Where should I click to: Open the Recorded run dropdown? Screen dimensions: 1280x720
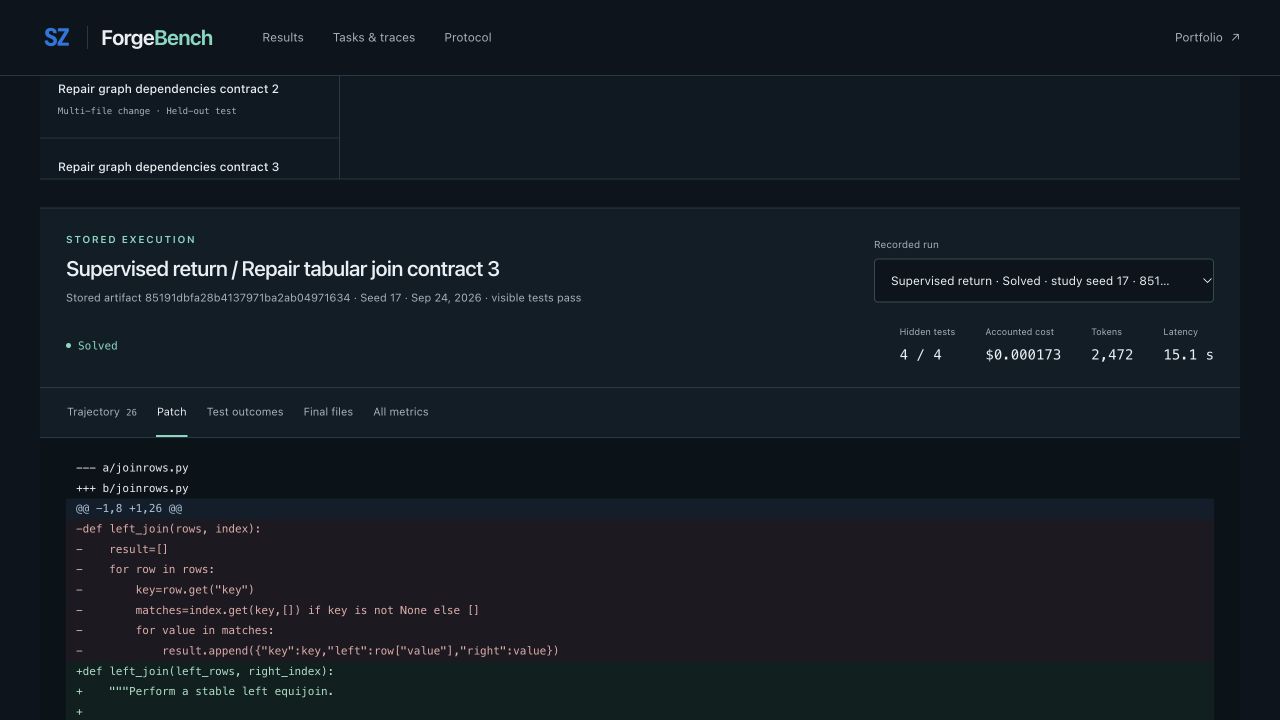coord(1044,281)
